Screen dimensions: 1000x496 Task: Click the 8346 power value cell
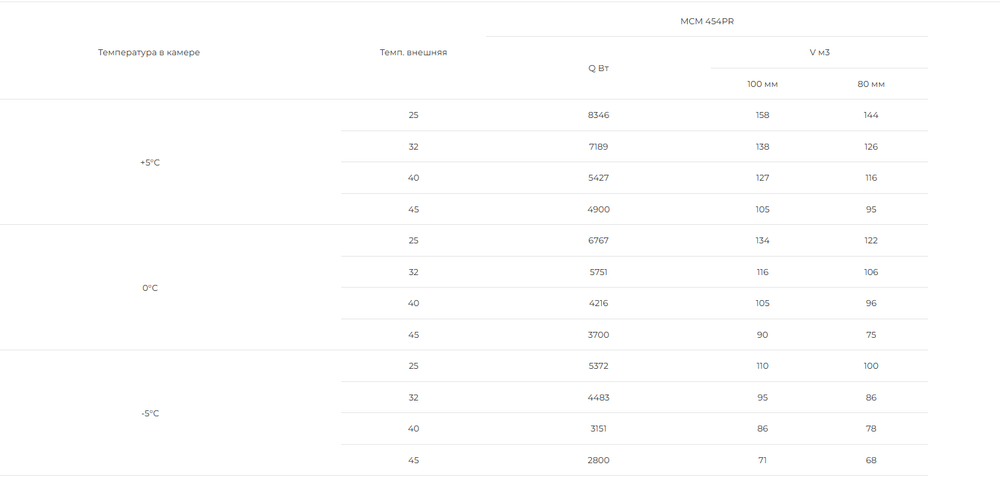(598, 115)
